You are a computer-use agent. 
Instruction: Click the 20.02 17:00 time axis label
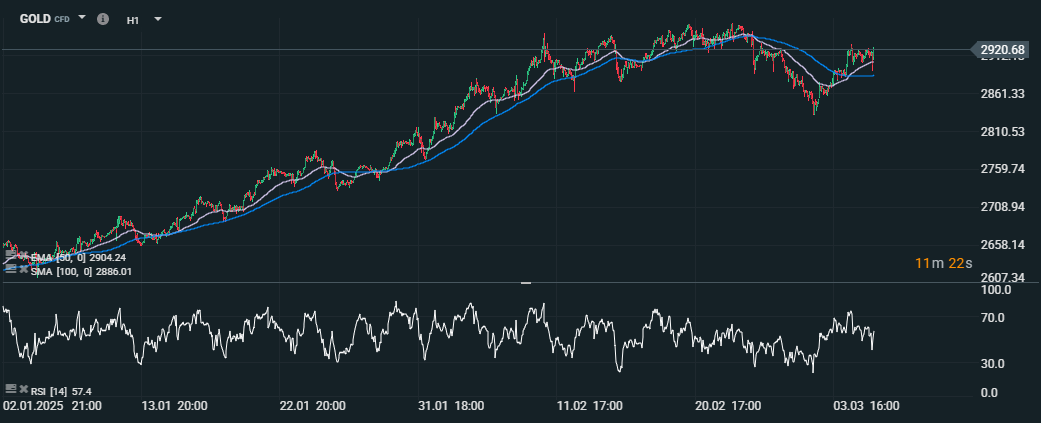tap(727, 406)
